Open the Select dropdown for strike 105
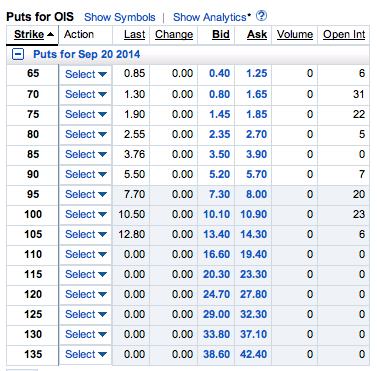 pos(86,234)
